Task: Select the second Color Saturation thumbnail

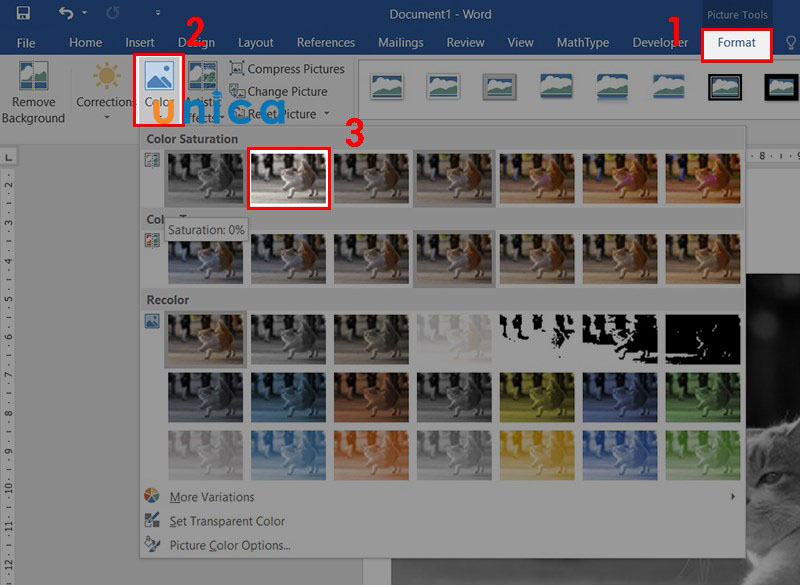Action: [x=289, y=178]
